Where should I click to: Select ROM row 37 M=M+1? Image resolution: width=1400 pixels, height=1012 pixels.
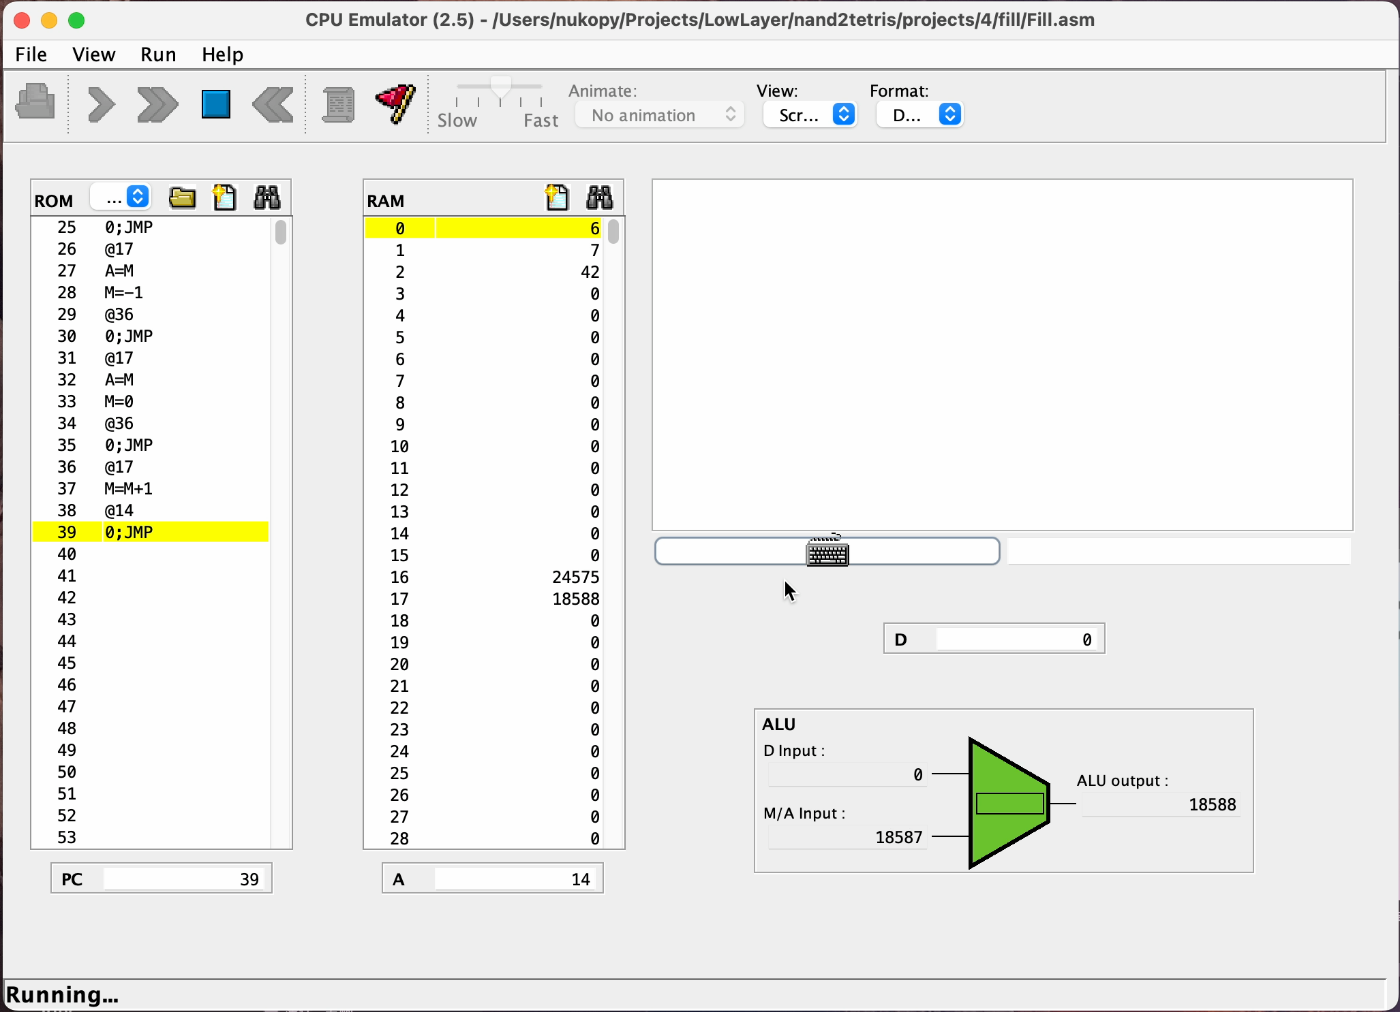click(150, 488)
